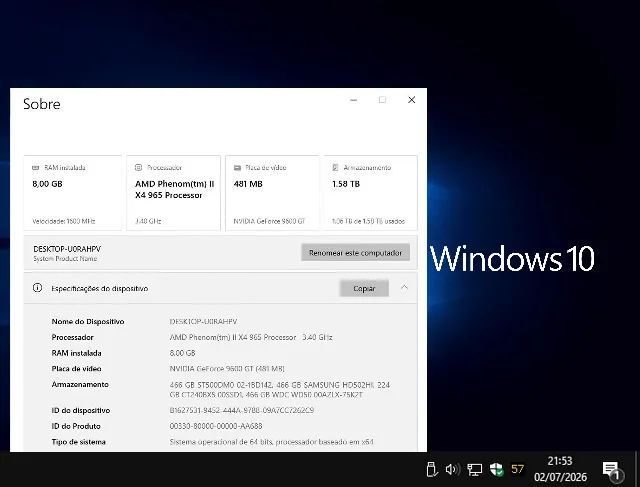
Task: Click the 481 MB video memory value
Action: 248,184
